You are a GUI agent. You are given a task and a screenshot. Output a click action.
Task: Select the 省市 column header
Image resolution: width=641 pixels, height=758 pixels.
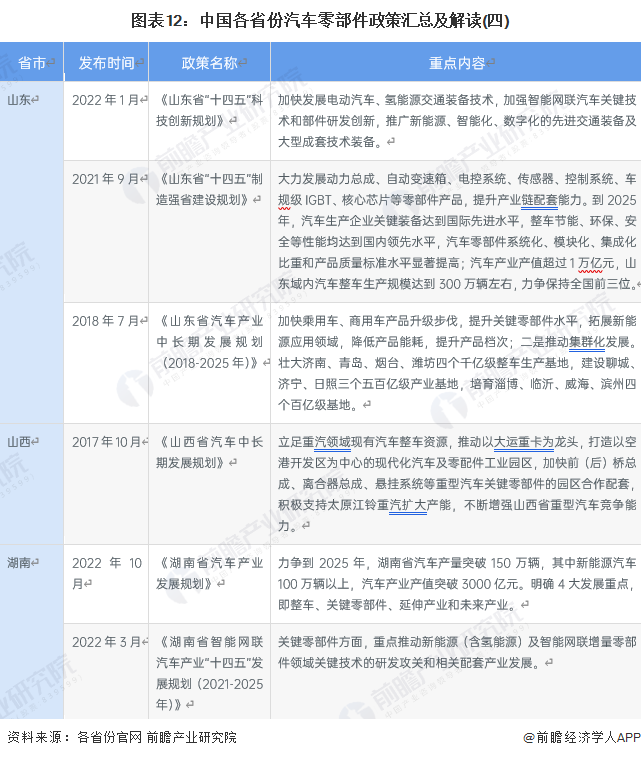32,63
